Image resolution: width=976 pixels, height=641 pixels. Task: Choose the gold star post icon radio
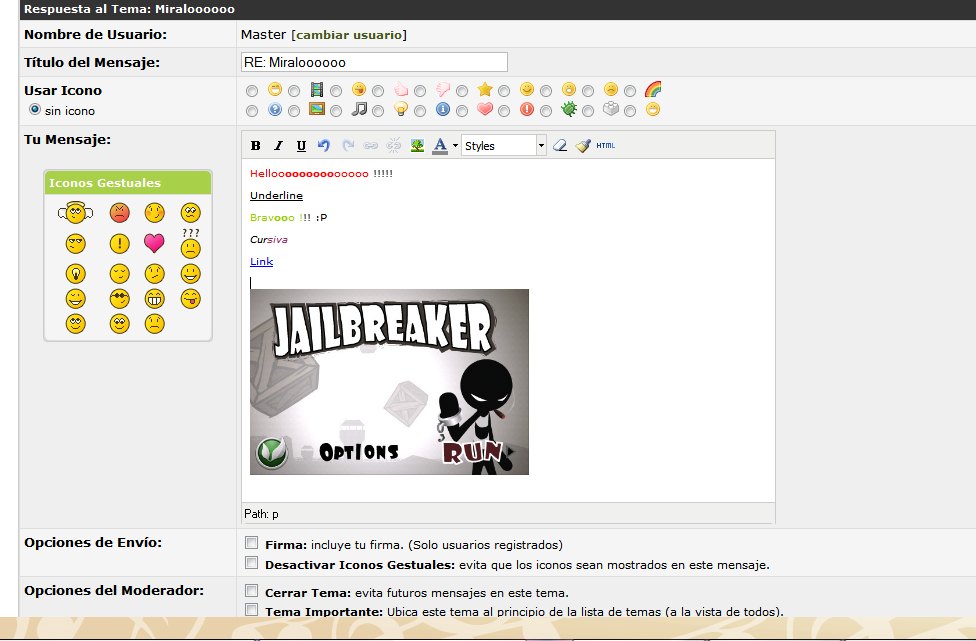(x=462, y=91)
